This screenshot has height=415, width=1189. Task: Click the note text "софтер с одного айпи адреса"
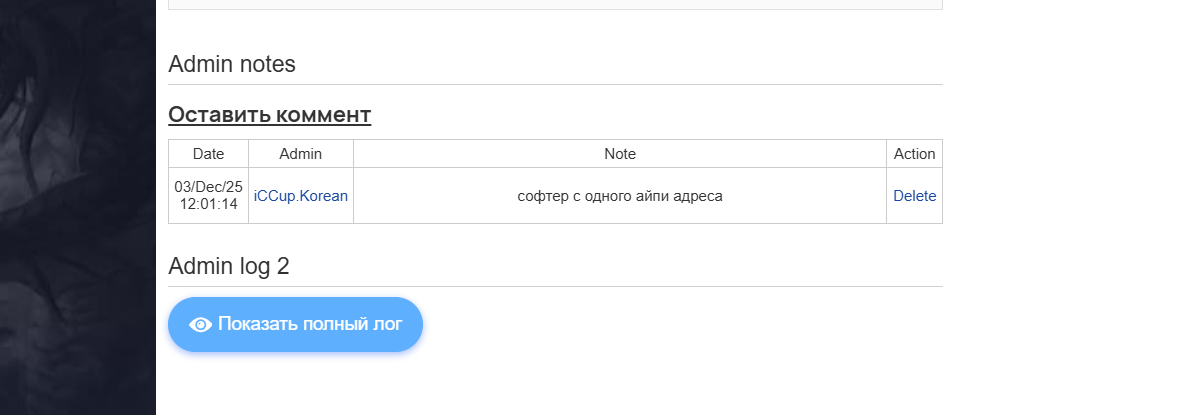coord(620,196)
